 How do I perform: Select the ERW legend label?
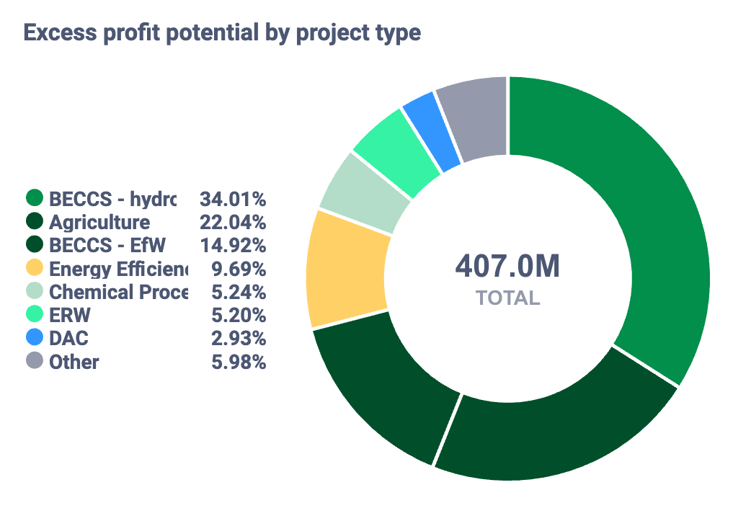point(70,316)
